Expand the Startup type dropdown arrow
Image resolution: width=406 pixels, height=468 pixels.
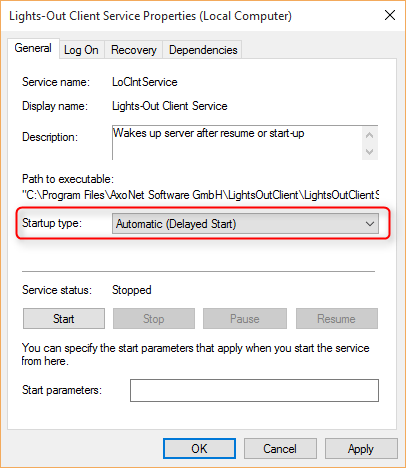click(x=370, y=224)
